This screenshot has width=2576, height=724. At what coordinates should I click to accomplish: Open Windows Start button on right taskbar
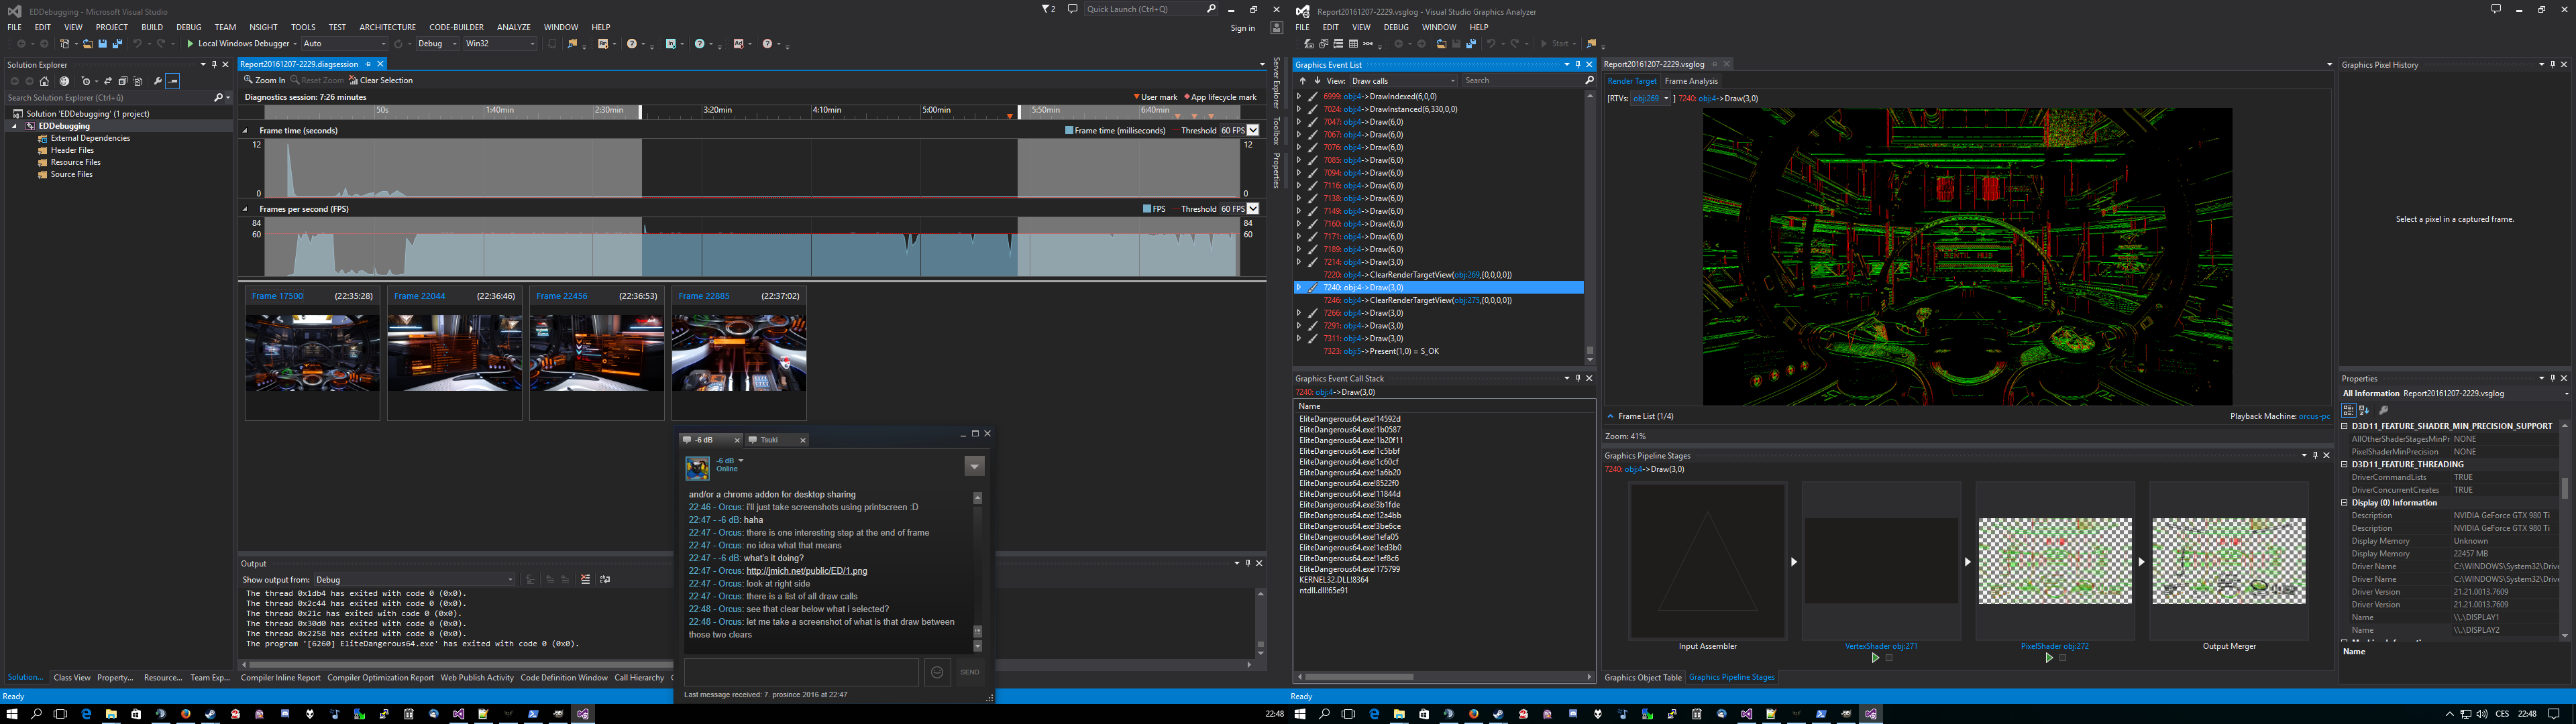[1301, 714]
